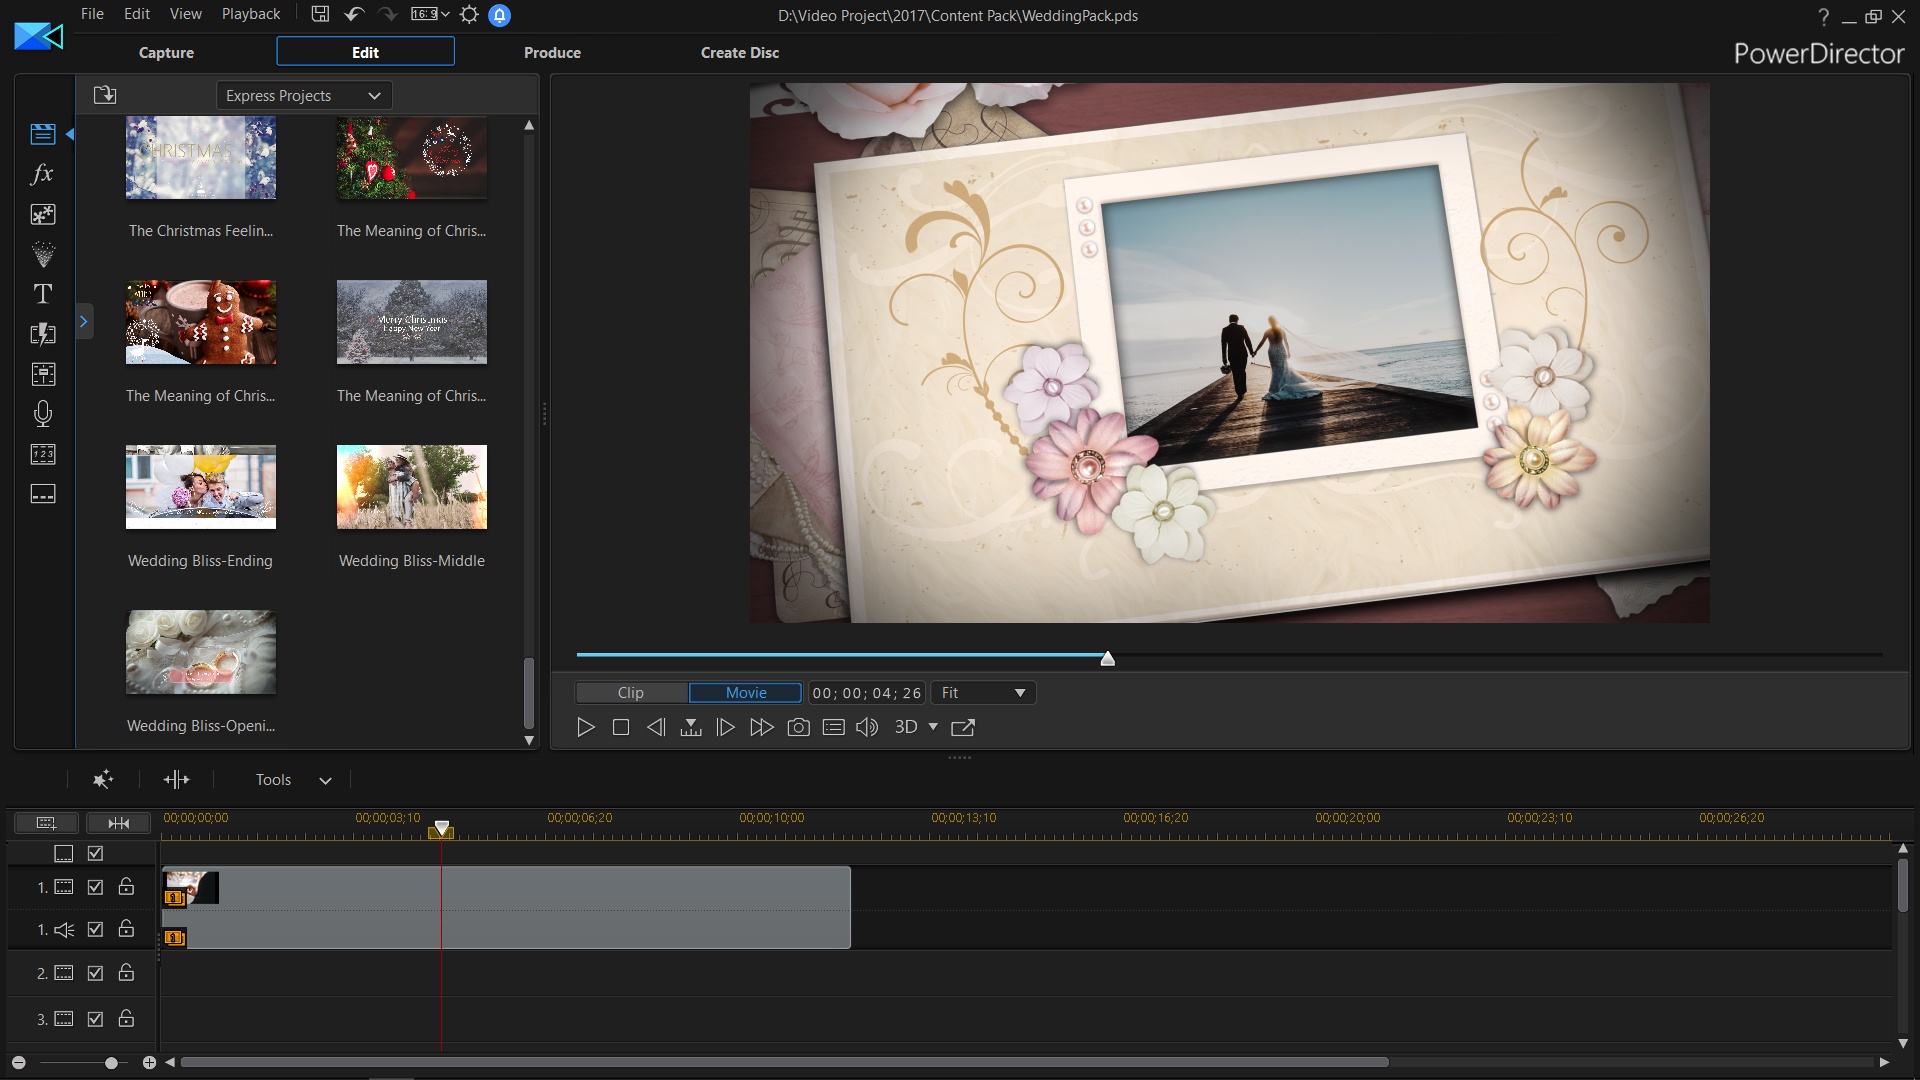Click the timeline zoom slider handle
Viewport: 1920px width, 1080px height.
(111, 1063)
